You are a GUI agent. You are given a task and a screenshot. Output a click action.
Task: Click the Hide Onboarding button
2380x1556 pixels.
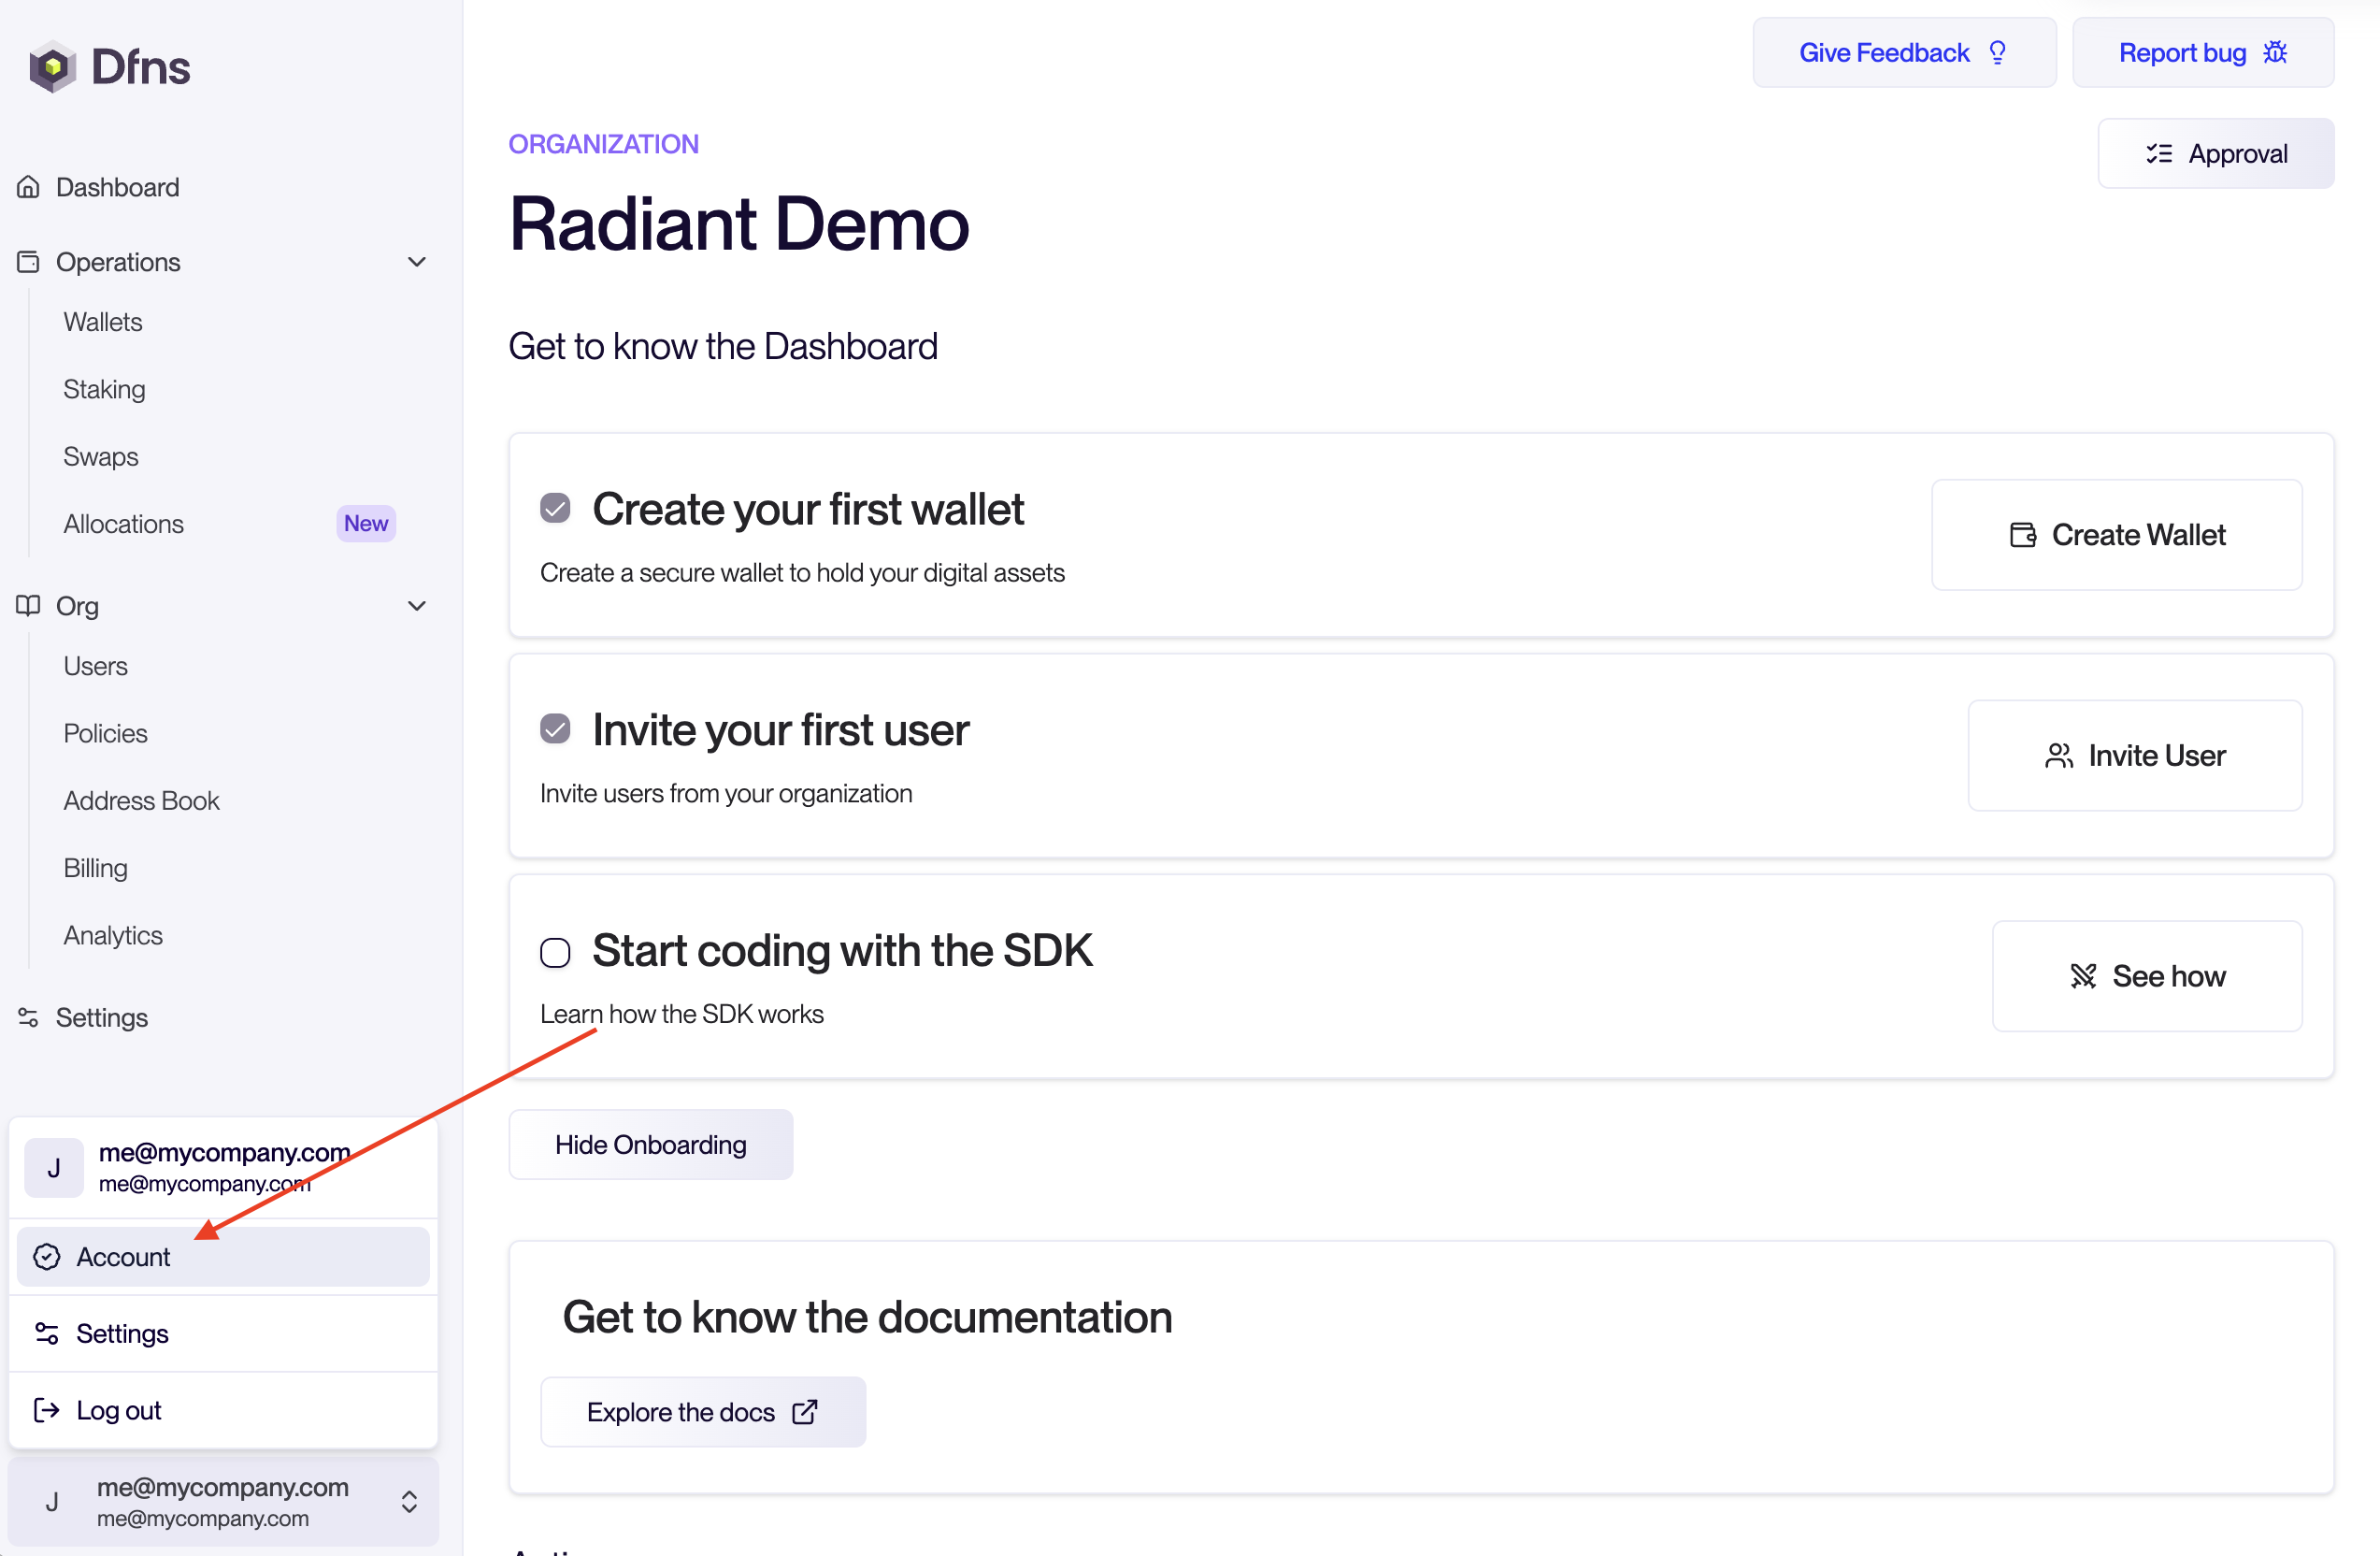(650, 1144)
